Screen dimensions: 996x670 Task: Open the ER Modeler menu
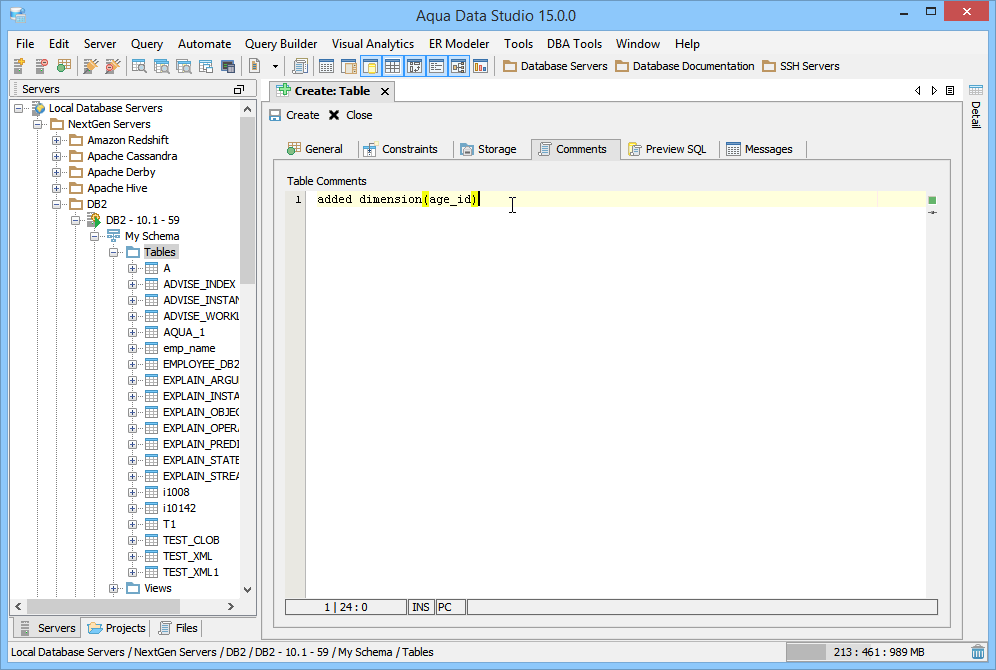[x=459, y=44]
